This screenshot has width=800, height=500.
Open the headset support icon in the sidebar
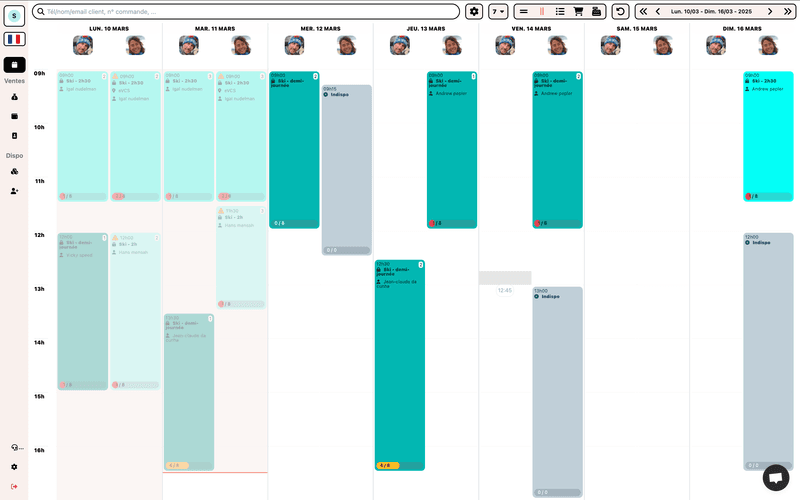point(15,447)
